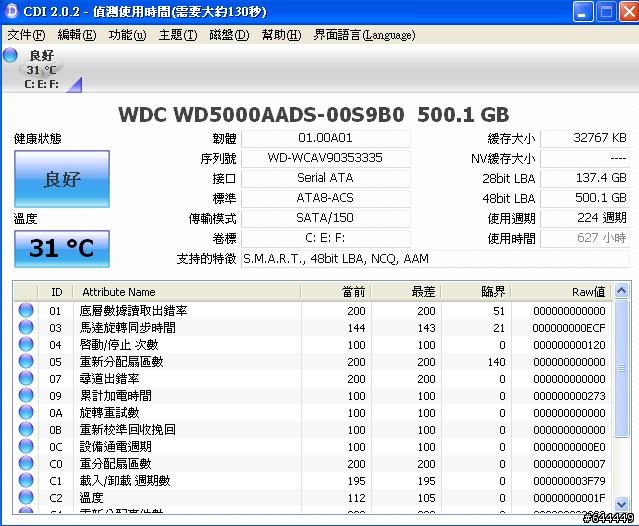
Task: Select the row 重新分配扇區數
Action: point(313,362)
